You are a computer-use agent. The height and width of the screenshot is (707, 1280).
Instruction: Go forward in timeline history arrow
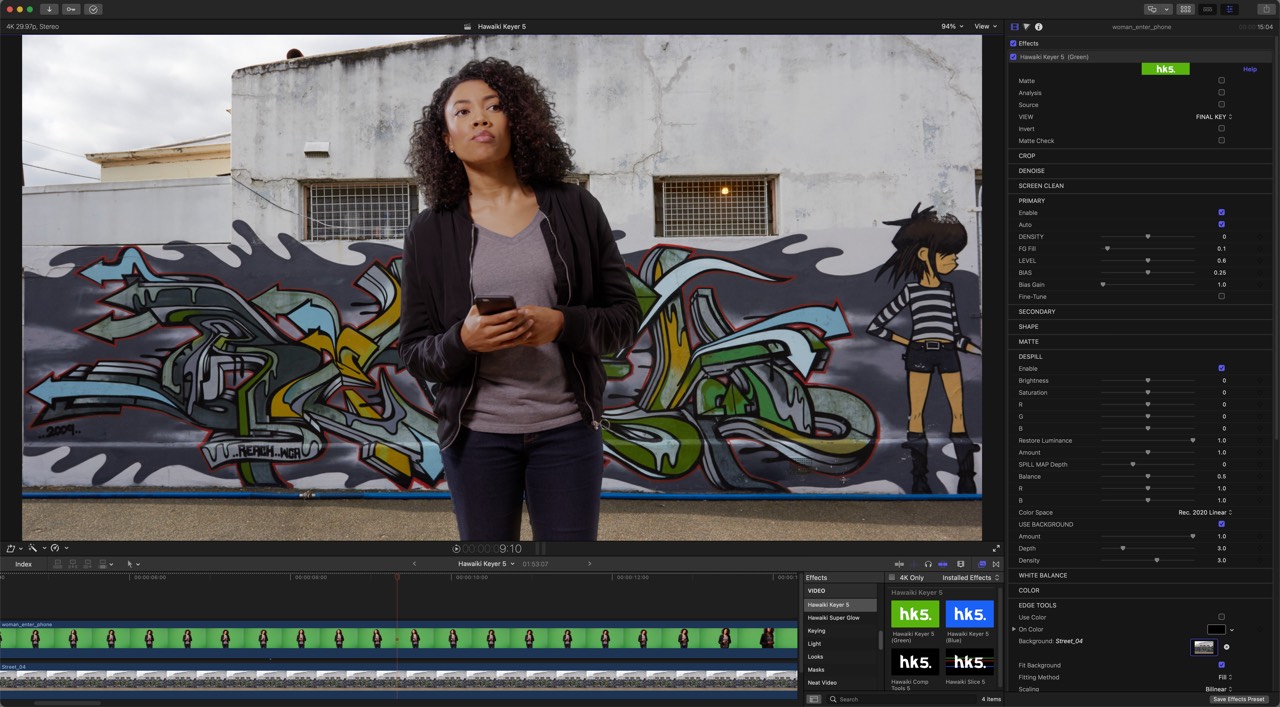589,564
